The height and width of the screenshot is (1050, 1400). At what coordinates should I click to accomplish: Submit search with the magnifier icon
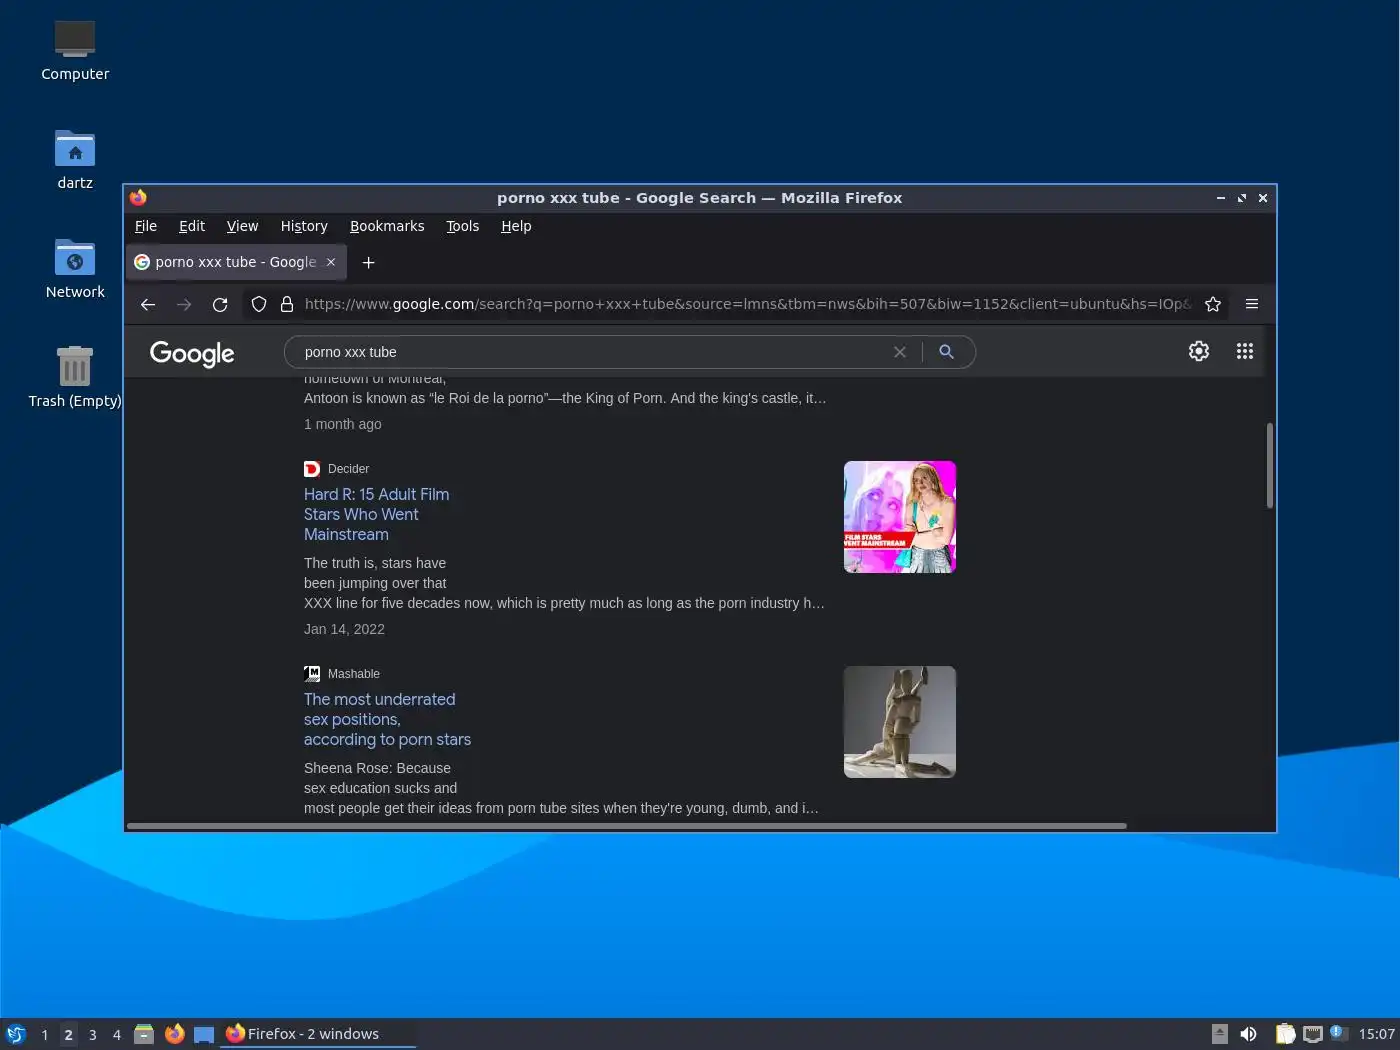946,352
